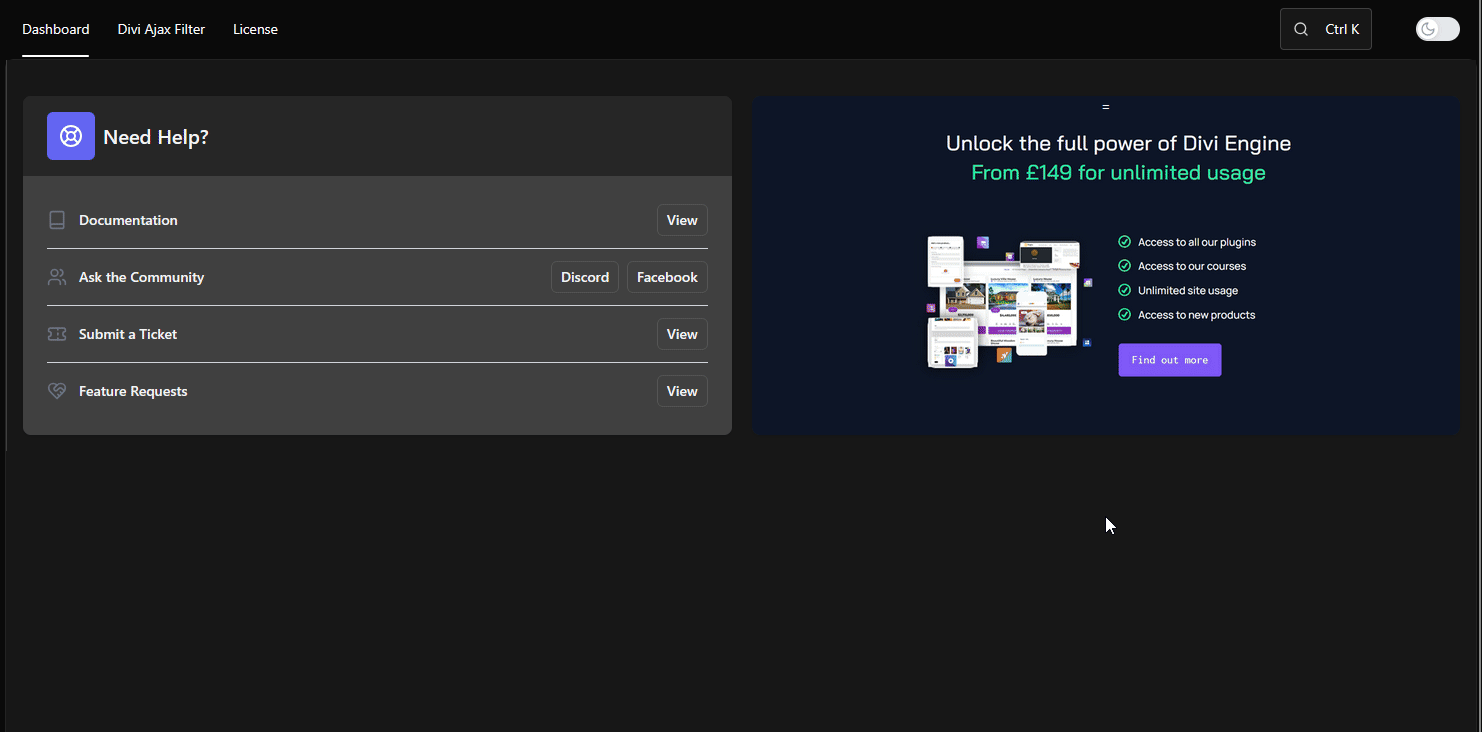Click the lifebuoy Need Help icon

pyautogui.click(x=71, y=136)
